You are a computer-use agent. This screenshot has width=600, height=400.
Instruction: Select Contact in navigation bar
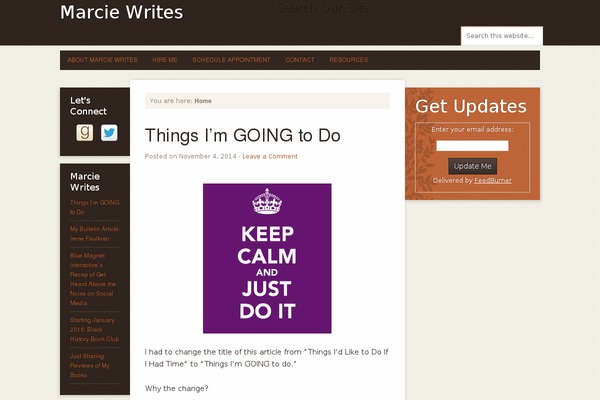300,60
